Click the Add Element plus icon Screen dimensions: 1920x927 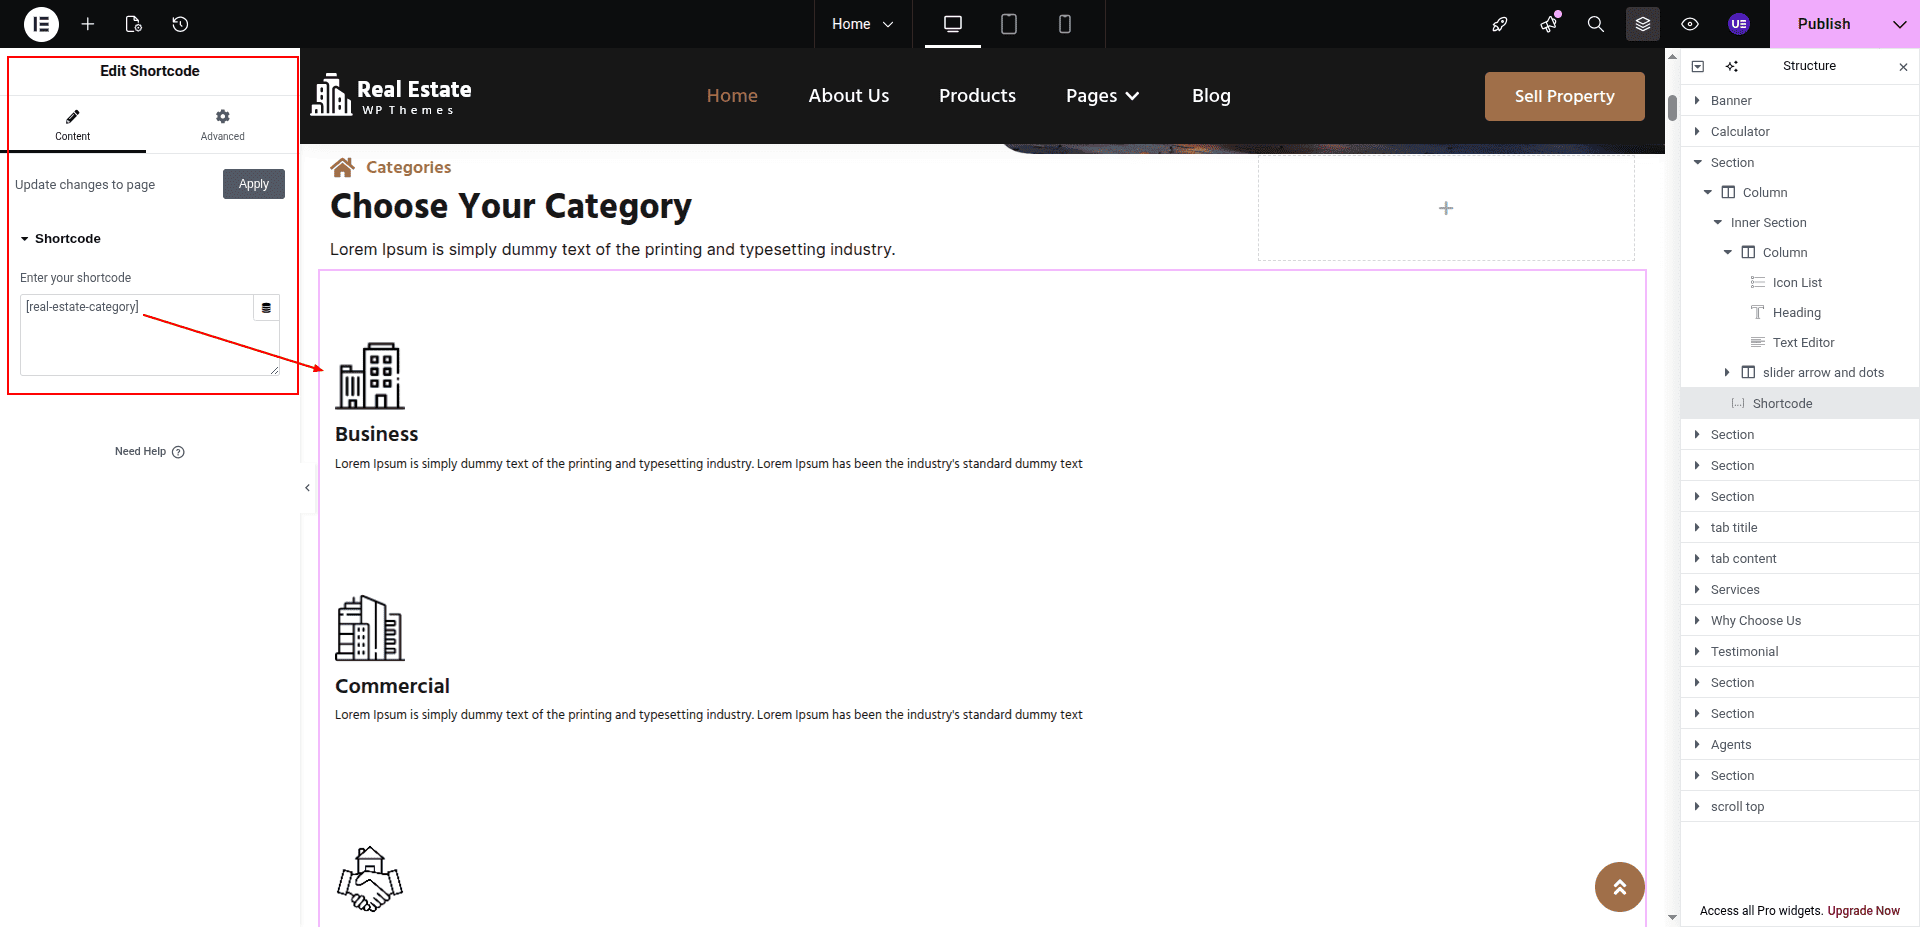click(88, 24)
